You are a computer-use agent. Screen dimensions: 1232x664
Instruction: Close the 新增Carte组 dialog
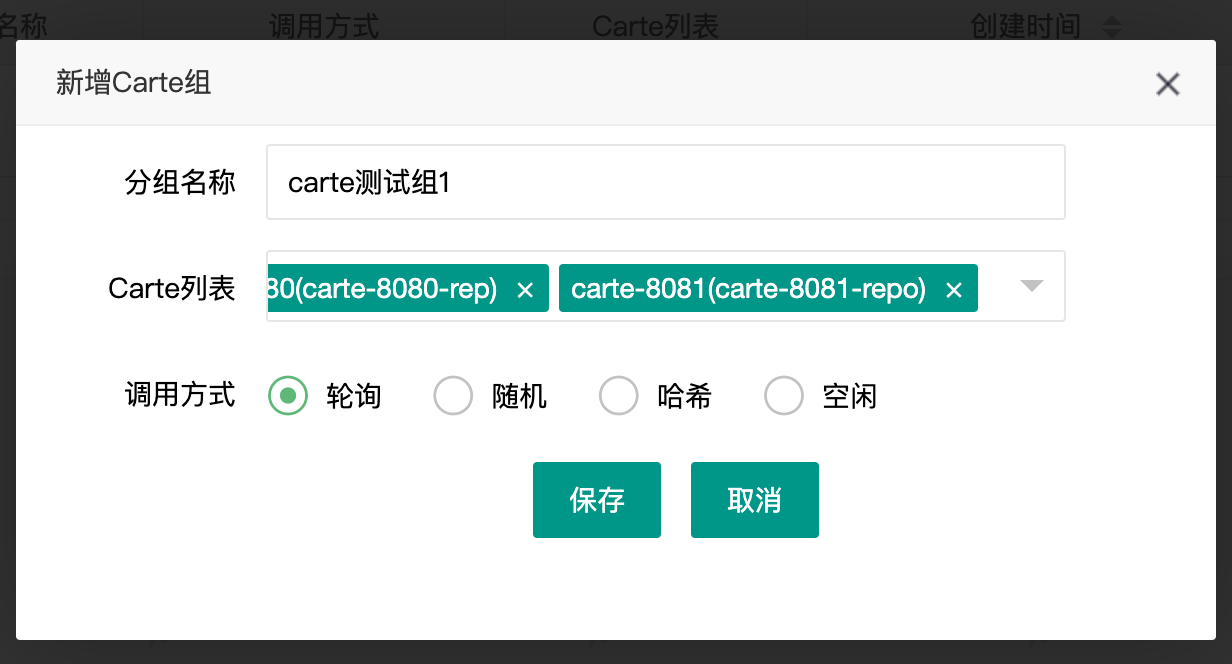click(1167, 84)
